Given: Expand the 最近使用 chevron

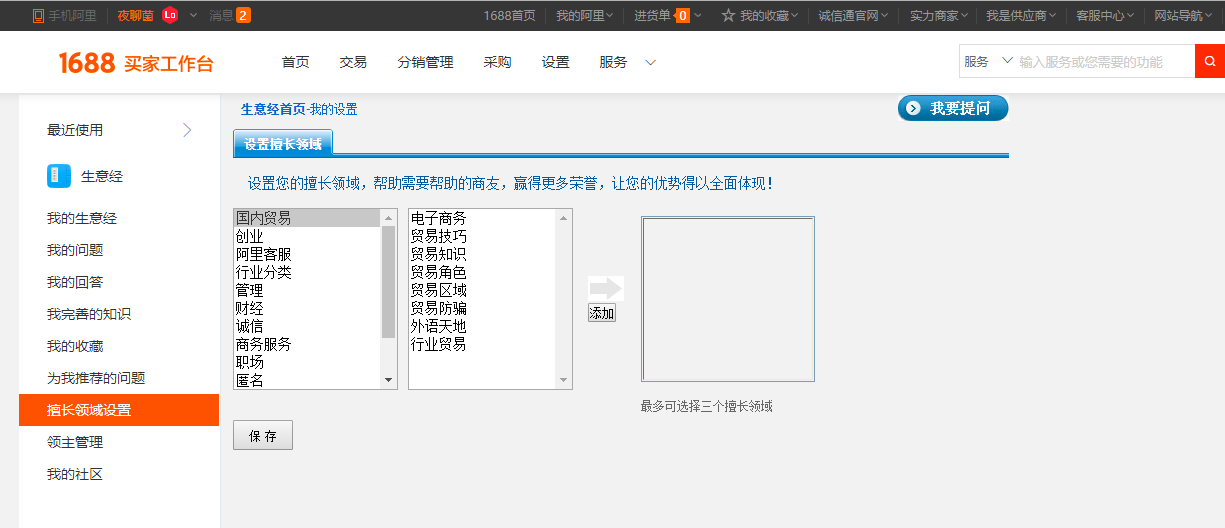Looking at the screenshot, I should coord(187,130).
